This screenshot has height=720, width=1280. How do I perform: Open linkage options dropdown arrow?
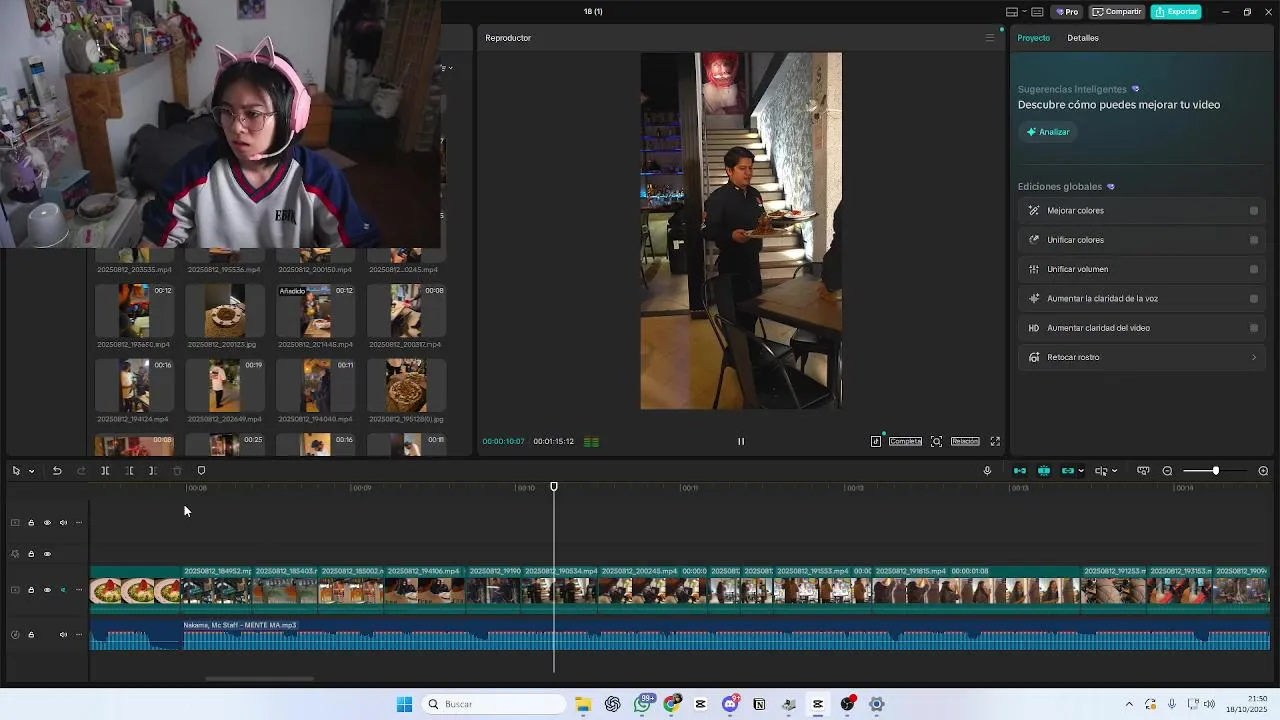pos(1081,471)
